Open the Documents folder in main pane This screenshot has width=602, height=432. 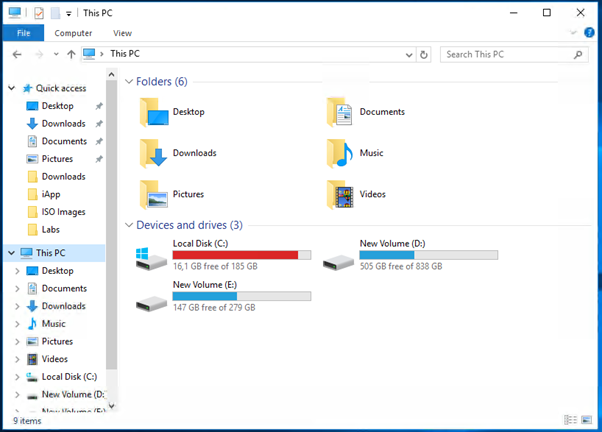tap(340, 112)
